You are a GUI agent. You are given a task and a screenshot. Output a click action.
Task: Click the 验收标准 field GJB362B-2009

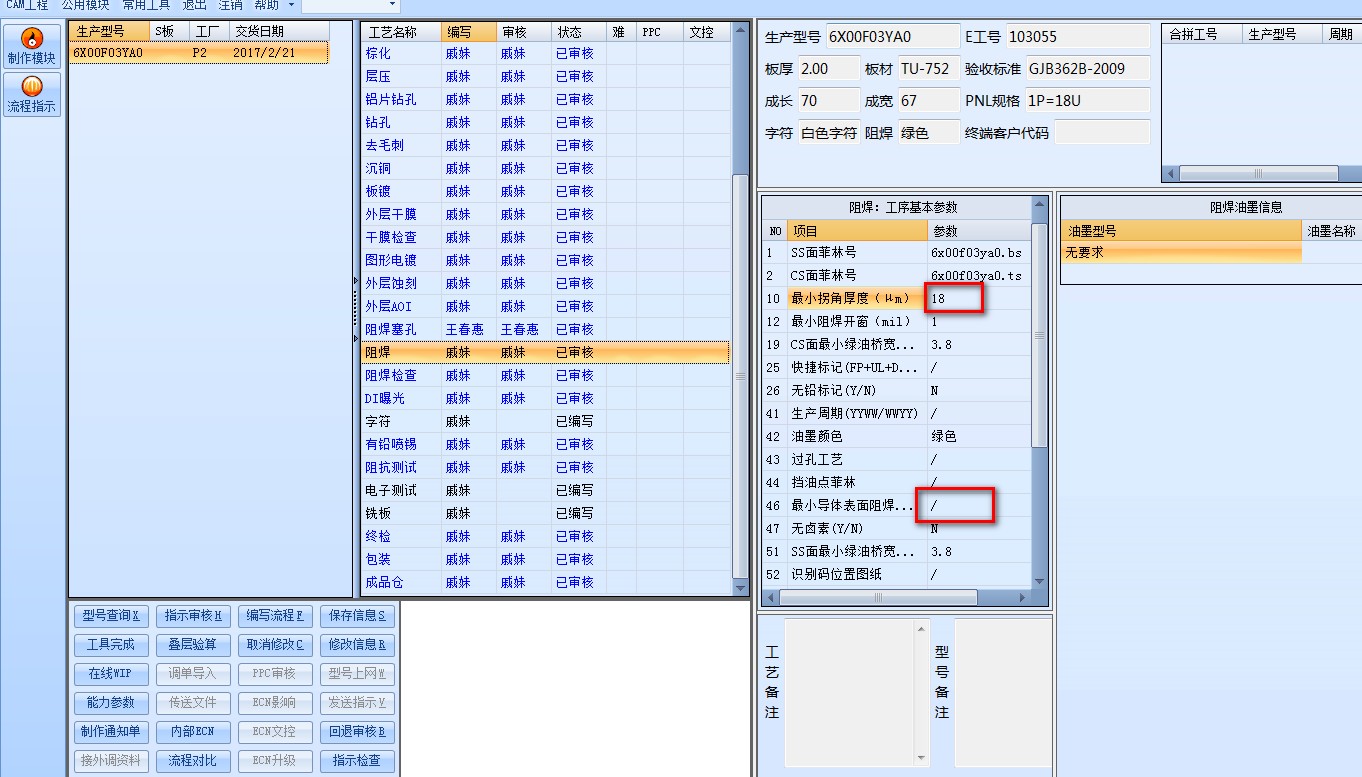[x=1087, y=69]
